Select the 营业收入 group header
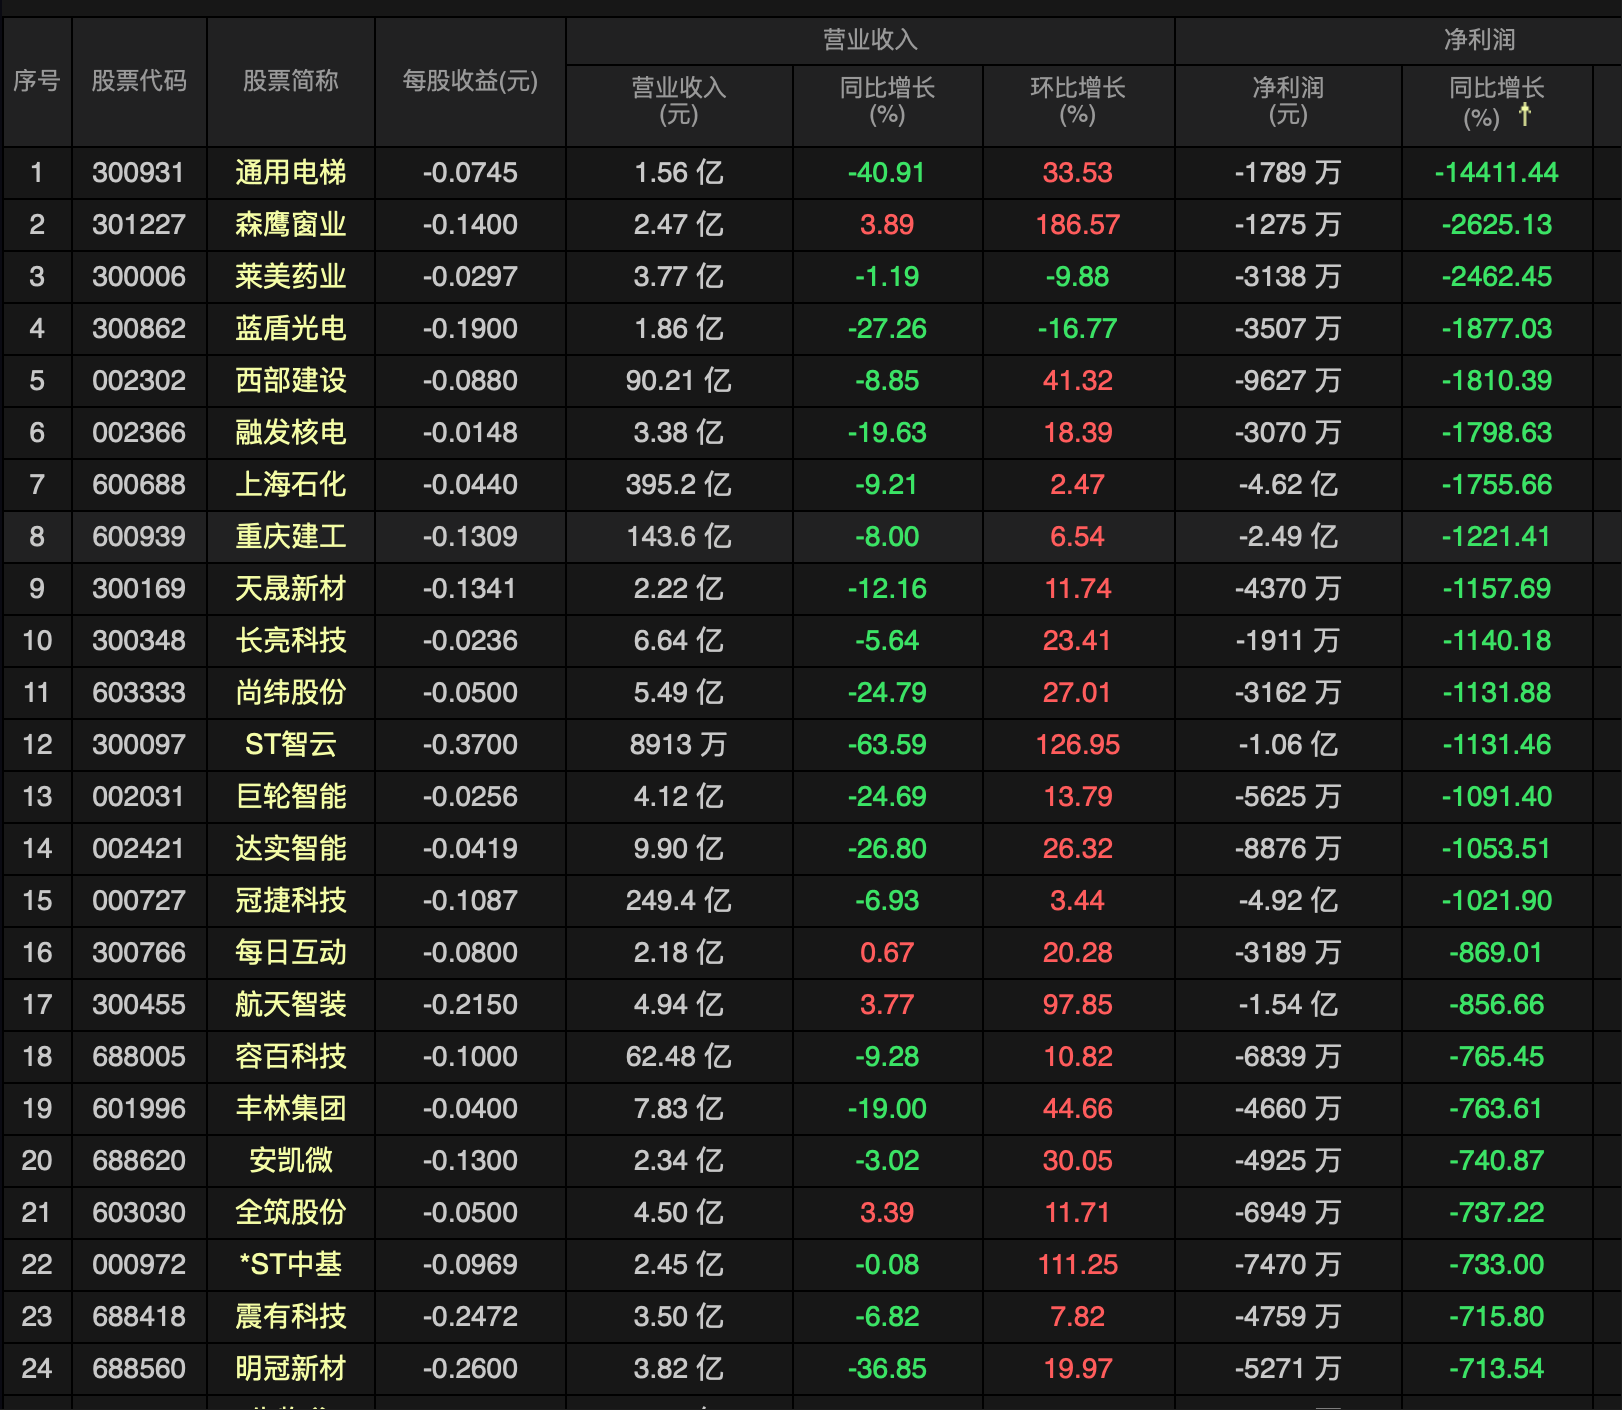This screenshot has height=1410, width=1622. tap(870, 40)
